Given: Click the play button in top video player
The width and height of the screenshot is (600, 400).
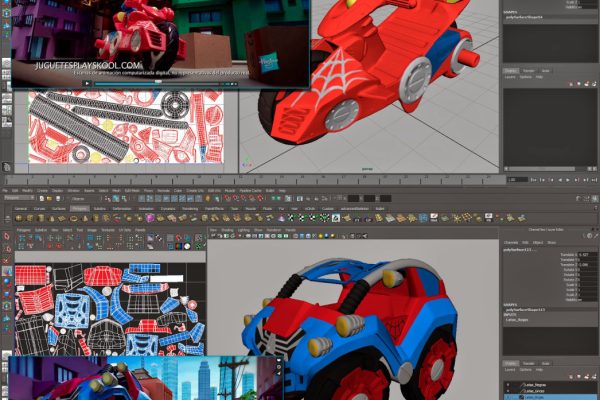Looking at the screenshot, I should [x=87, y=83].
